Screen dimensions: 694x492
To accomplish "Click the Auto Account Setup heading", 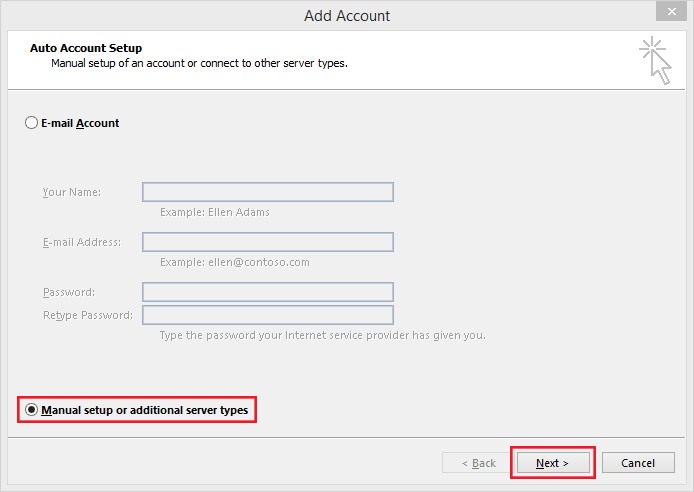I will click(x=86, y=48).
